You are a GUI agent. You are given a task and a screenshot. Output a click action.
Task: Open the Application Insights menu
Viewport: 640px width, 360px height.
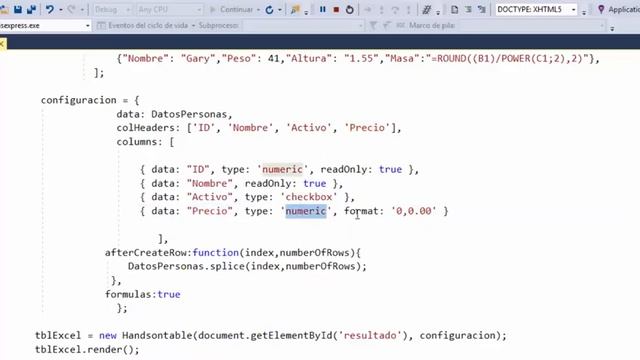(624, 9)
